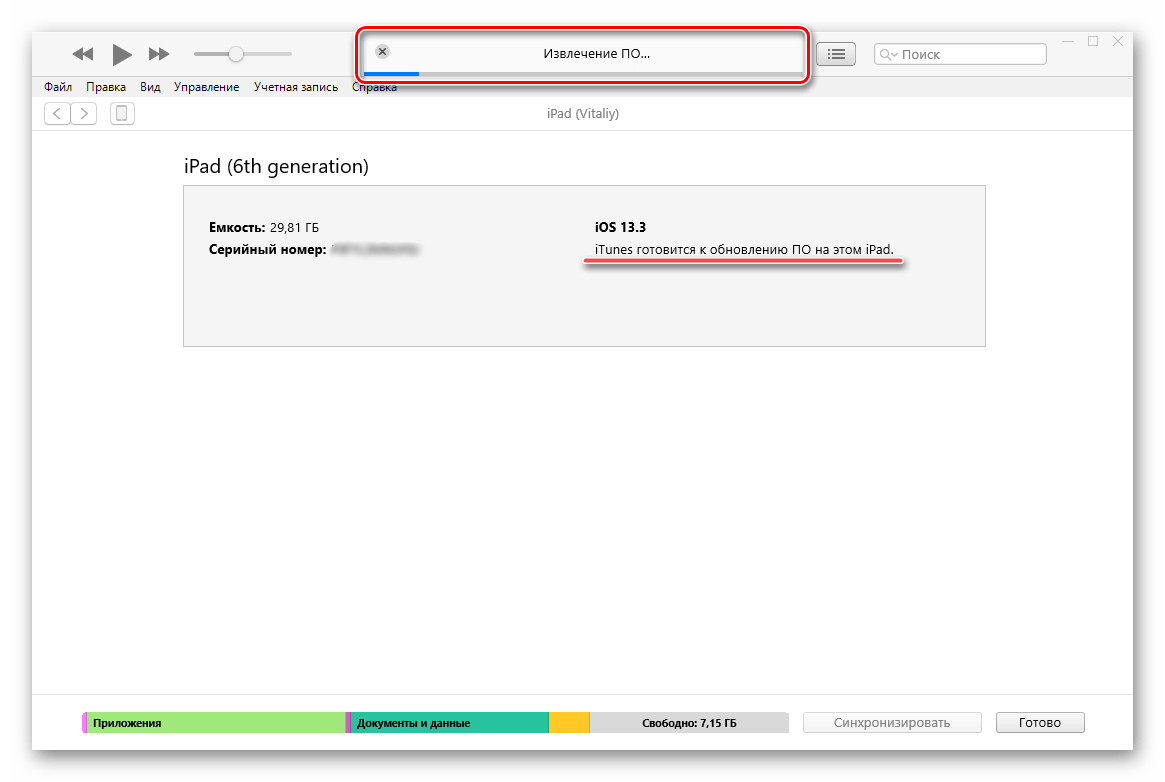Click the blue extraction progress bar
1165x782 pixels.
point(391,74)
